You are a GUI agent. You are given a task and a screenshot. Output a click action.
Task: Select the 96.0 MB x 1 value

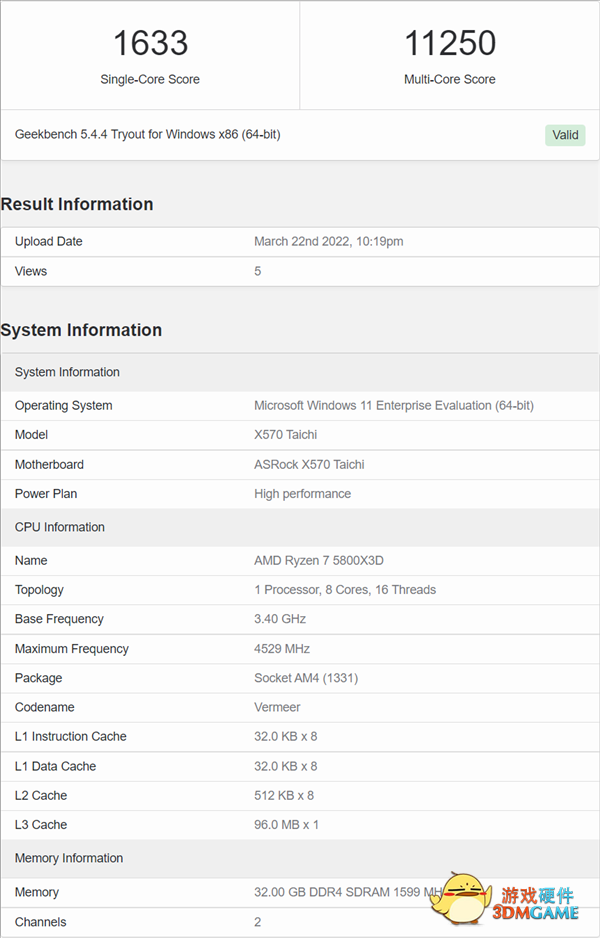tap(287, 825)
